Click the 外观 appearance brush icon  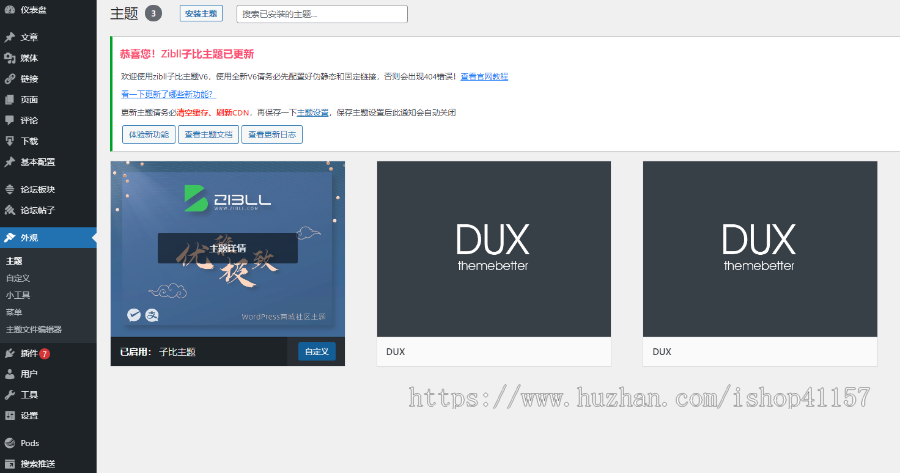tap(10, 238)
